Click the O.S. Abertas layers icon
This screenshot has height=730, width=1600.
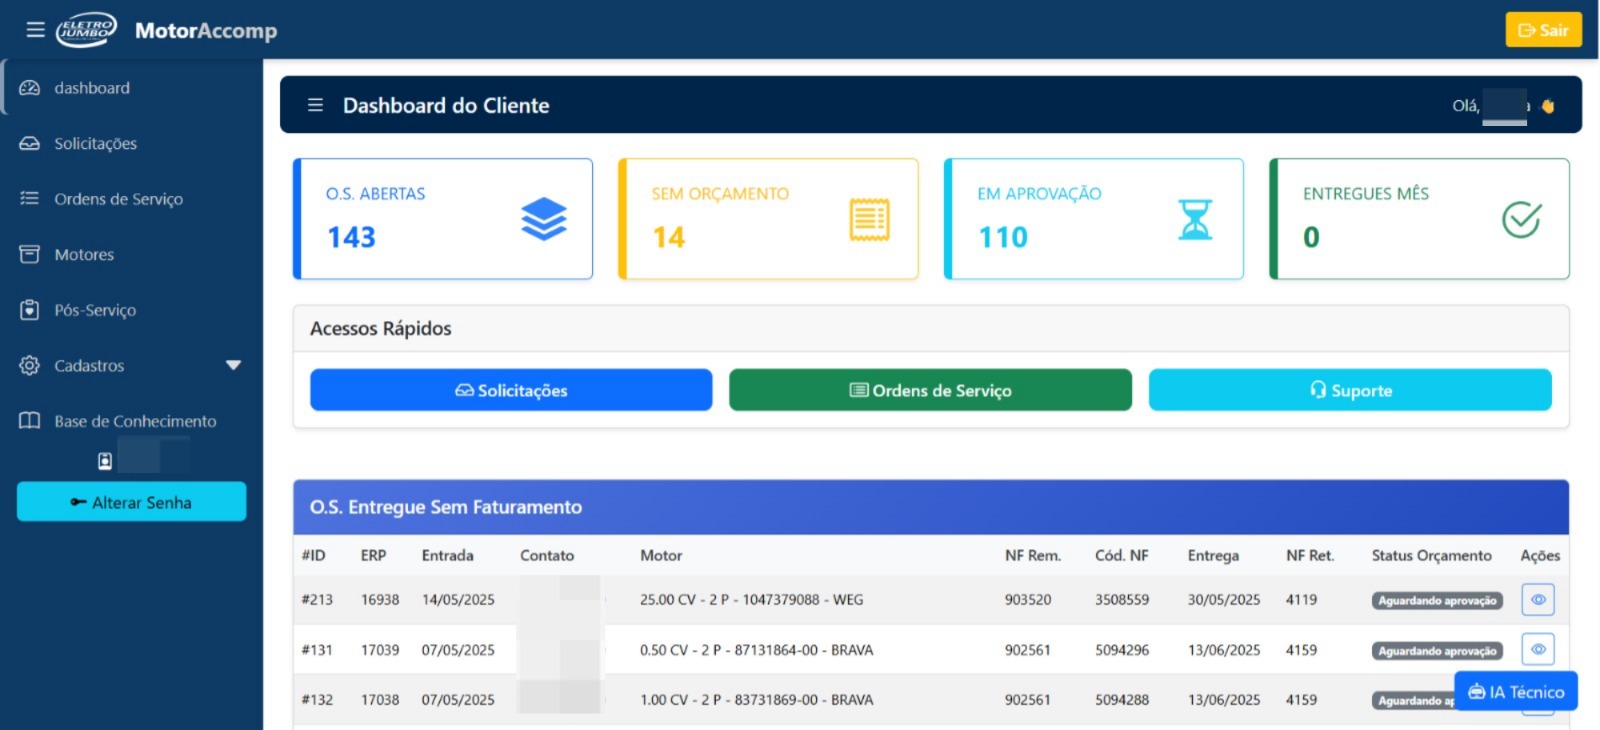[x=543, y=219]
